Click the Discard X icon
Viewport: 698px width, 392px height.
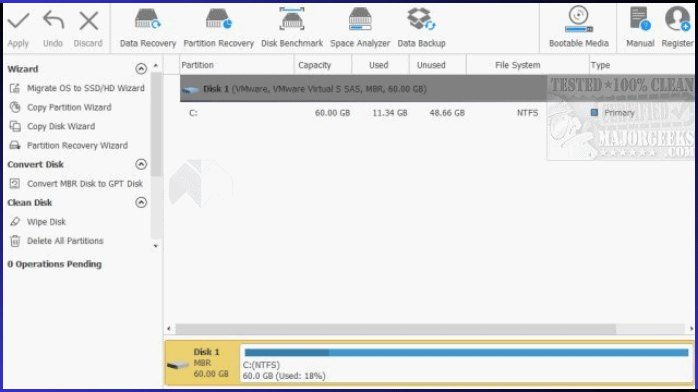(x=88, y=20)
